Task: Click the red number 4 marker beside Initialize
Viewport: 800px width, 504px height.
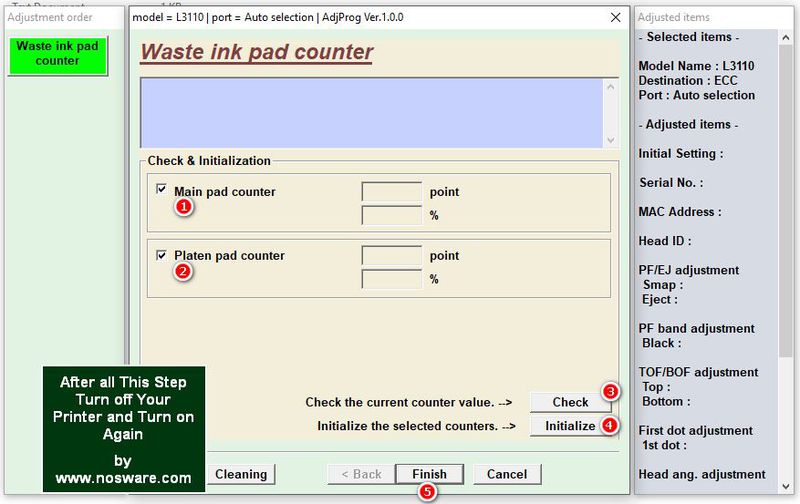Action: (610, 425)
